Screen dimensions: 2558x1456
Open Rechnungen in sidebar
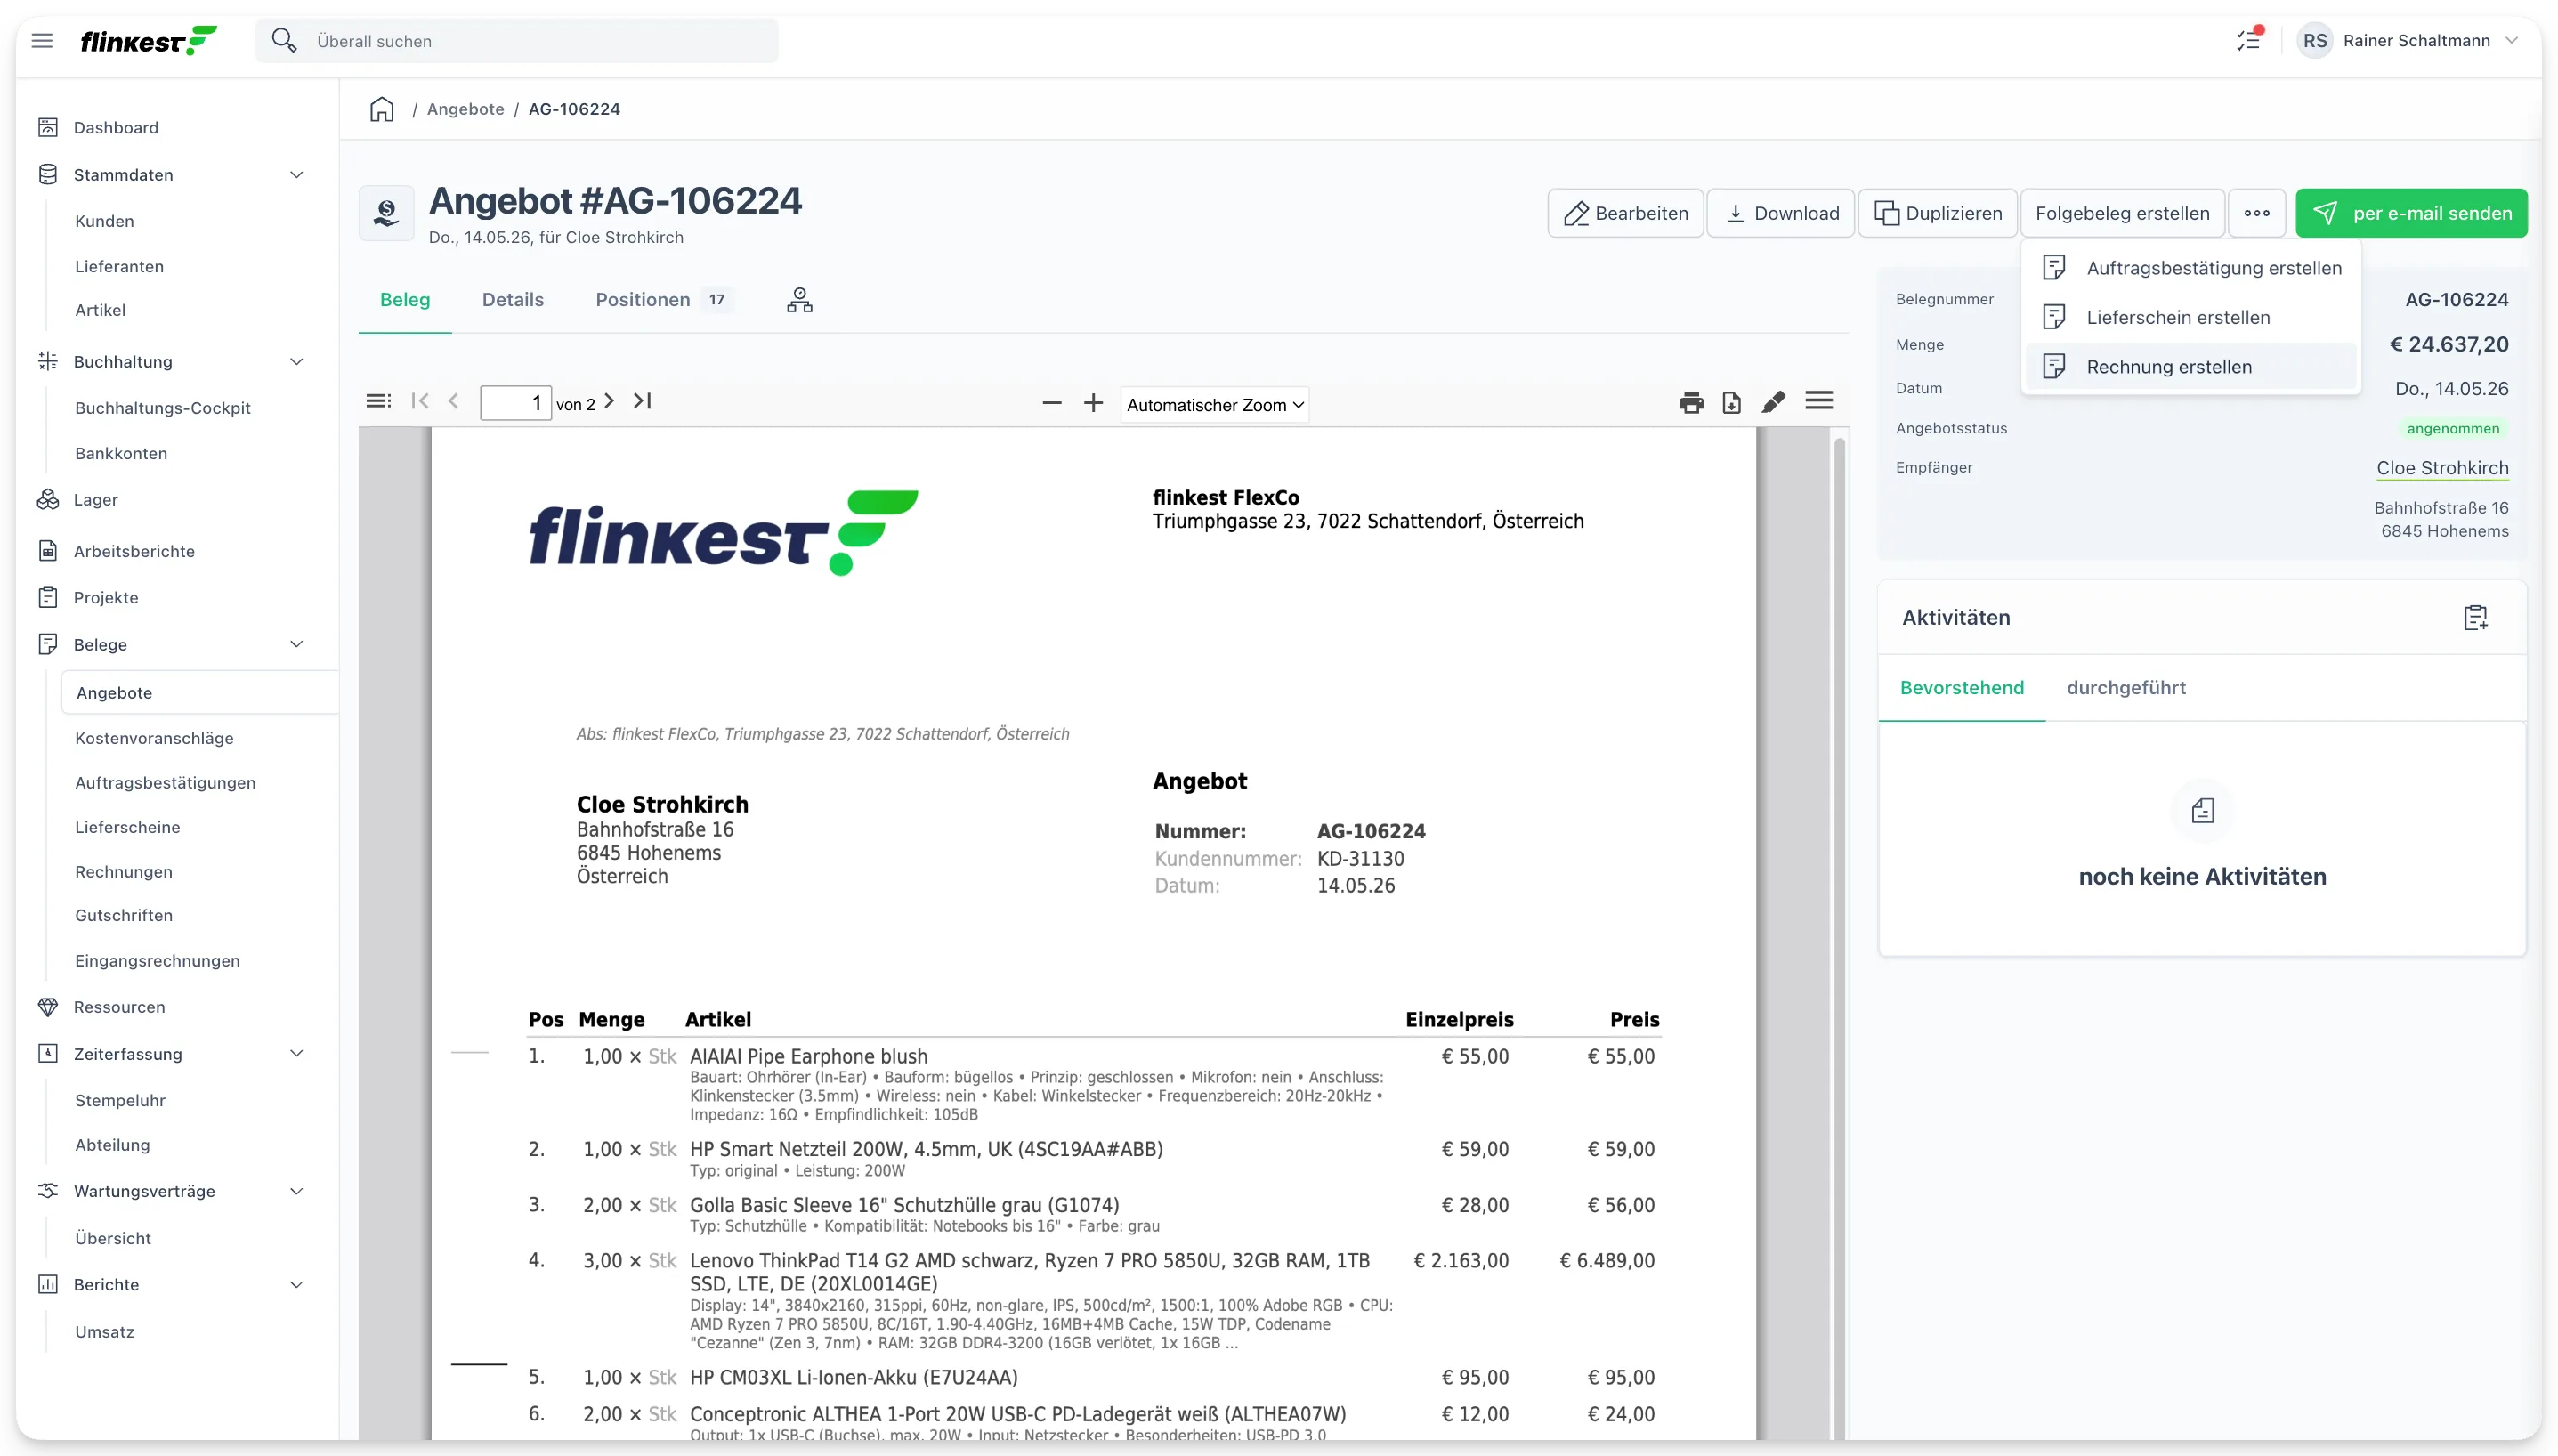pyautogui.click(x=123, y=872)
